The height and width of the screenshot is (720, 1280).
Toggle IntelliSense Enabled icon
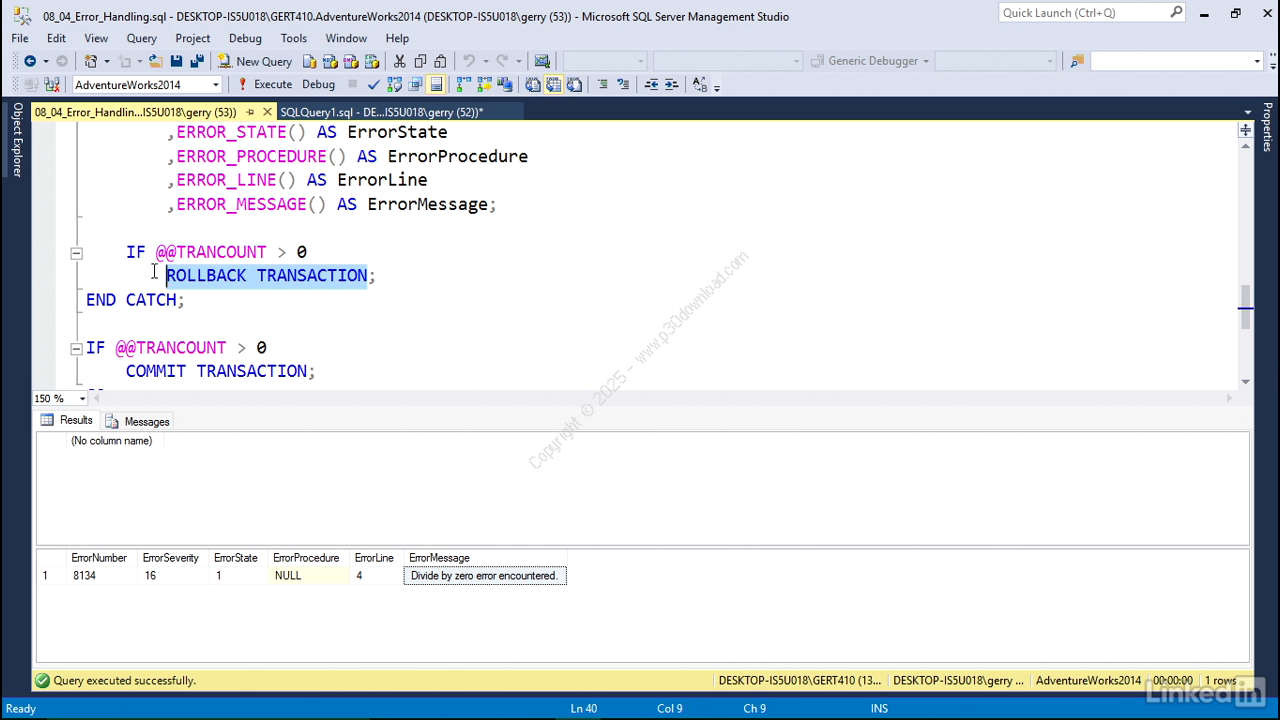[436, 84]
